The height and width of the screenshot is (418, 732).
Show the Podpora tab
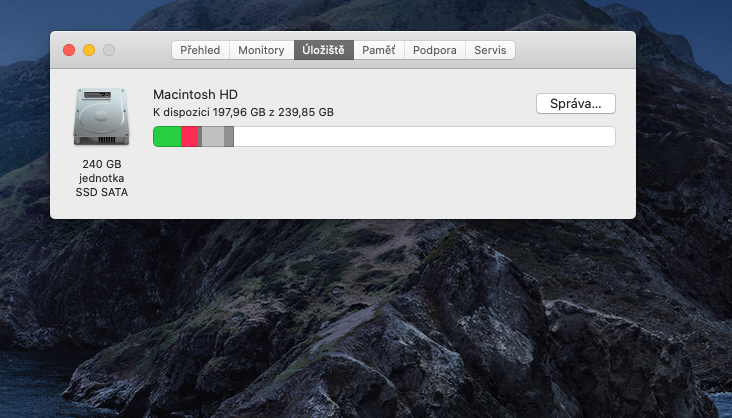click(x=435, y=50)
